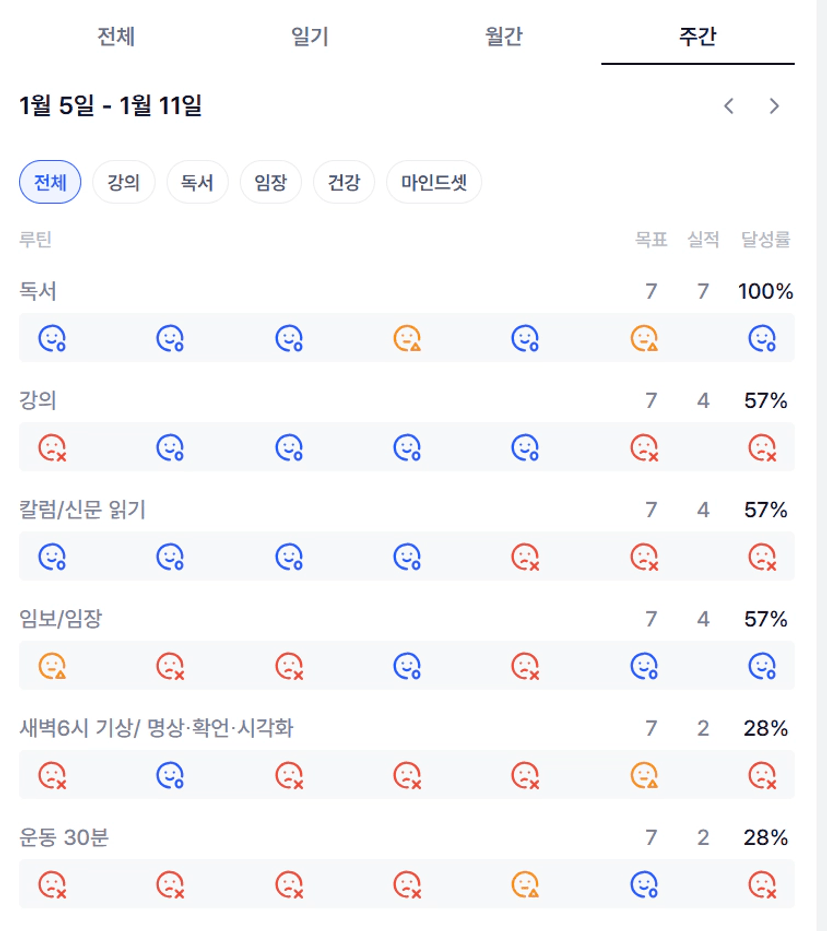The height and width of the screenshot is (931, 827).
Task: Click the orange face in 운동 30분 row
Action: [x=525, y=884]
